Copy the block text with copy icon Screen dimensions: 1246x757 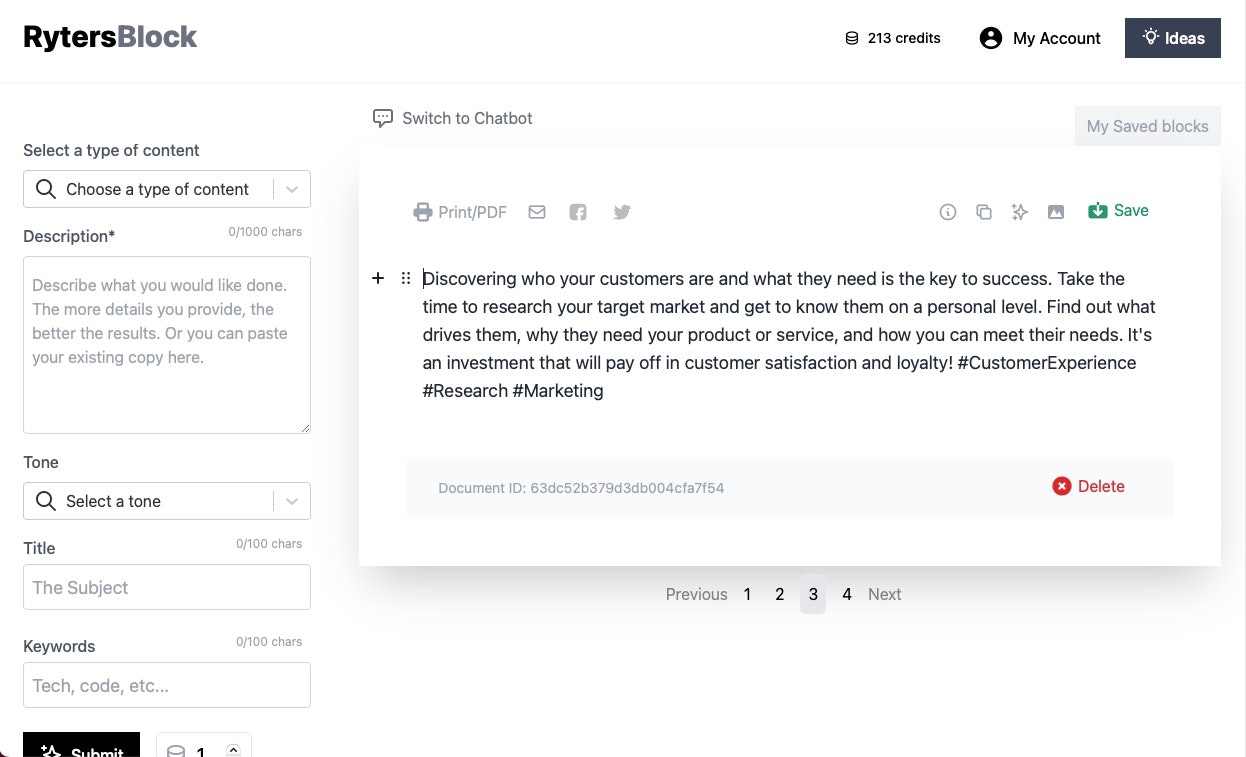(984, 212)
